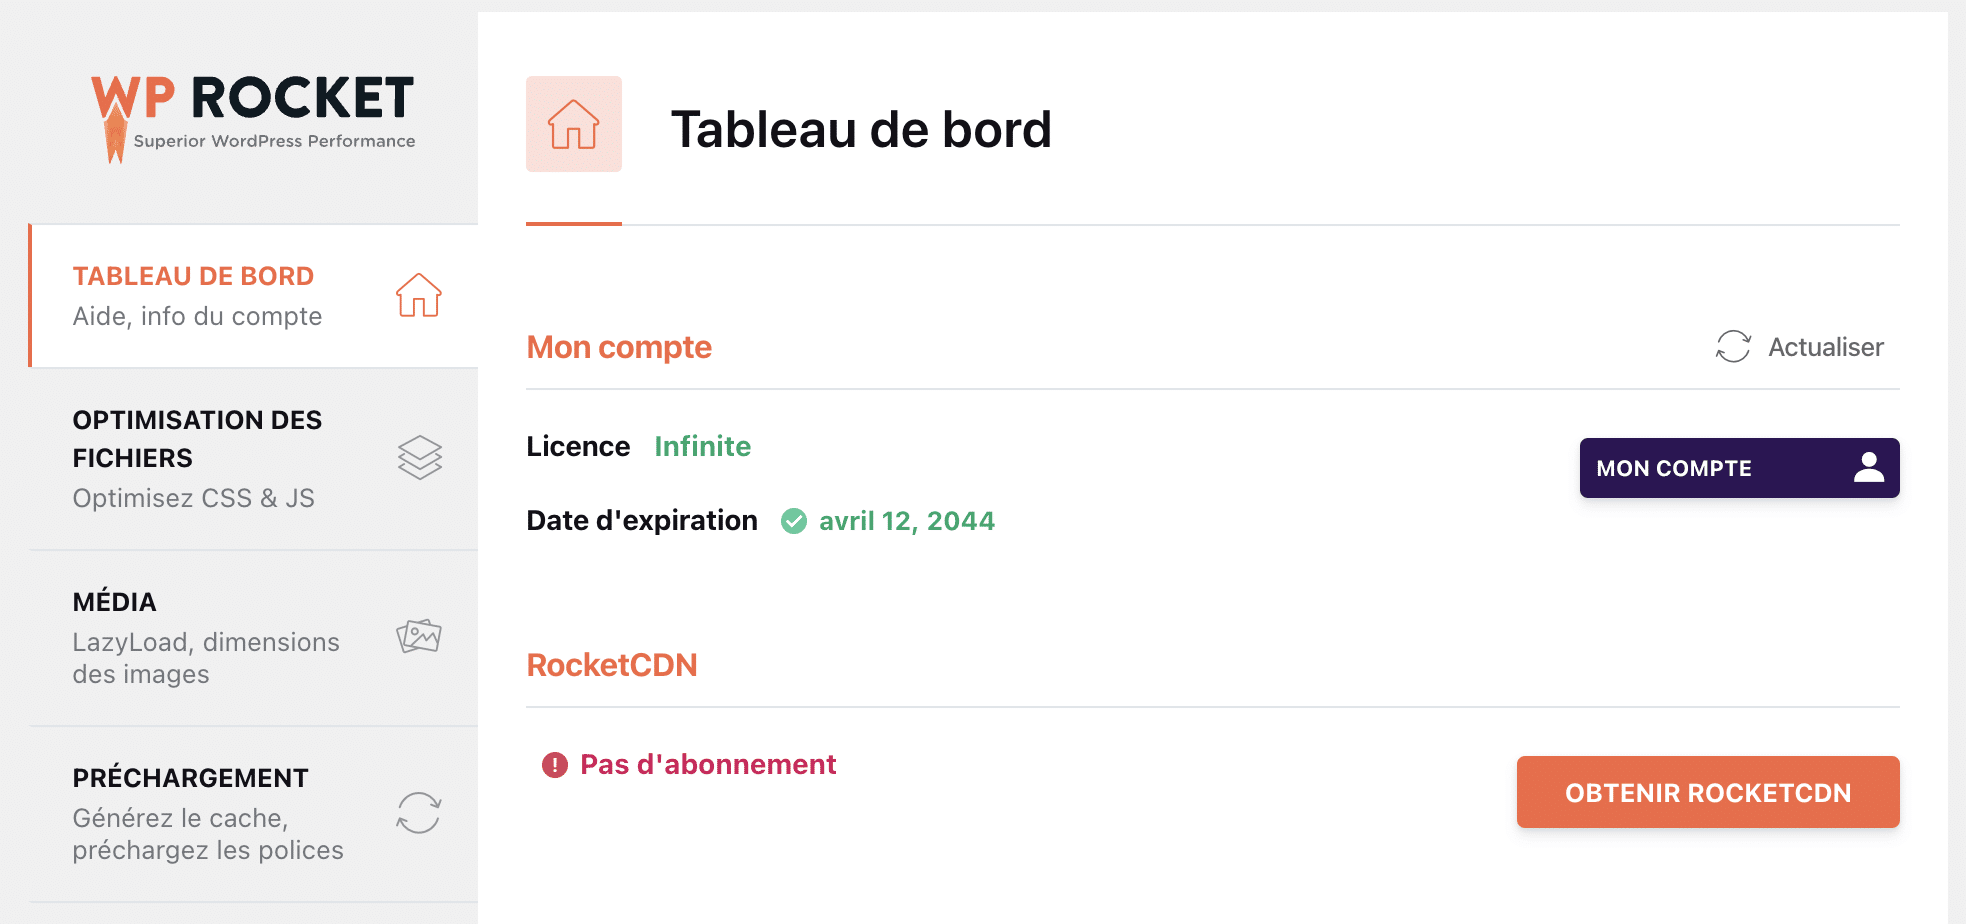This screenshot has height=924, width=1966.
Task: Click the avril 12, 2044 expiration date
Action: tap(906, 521)
